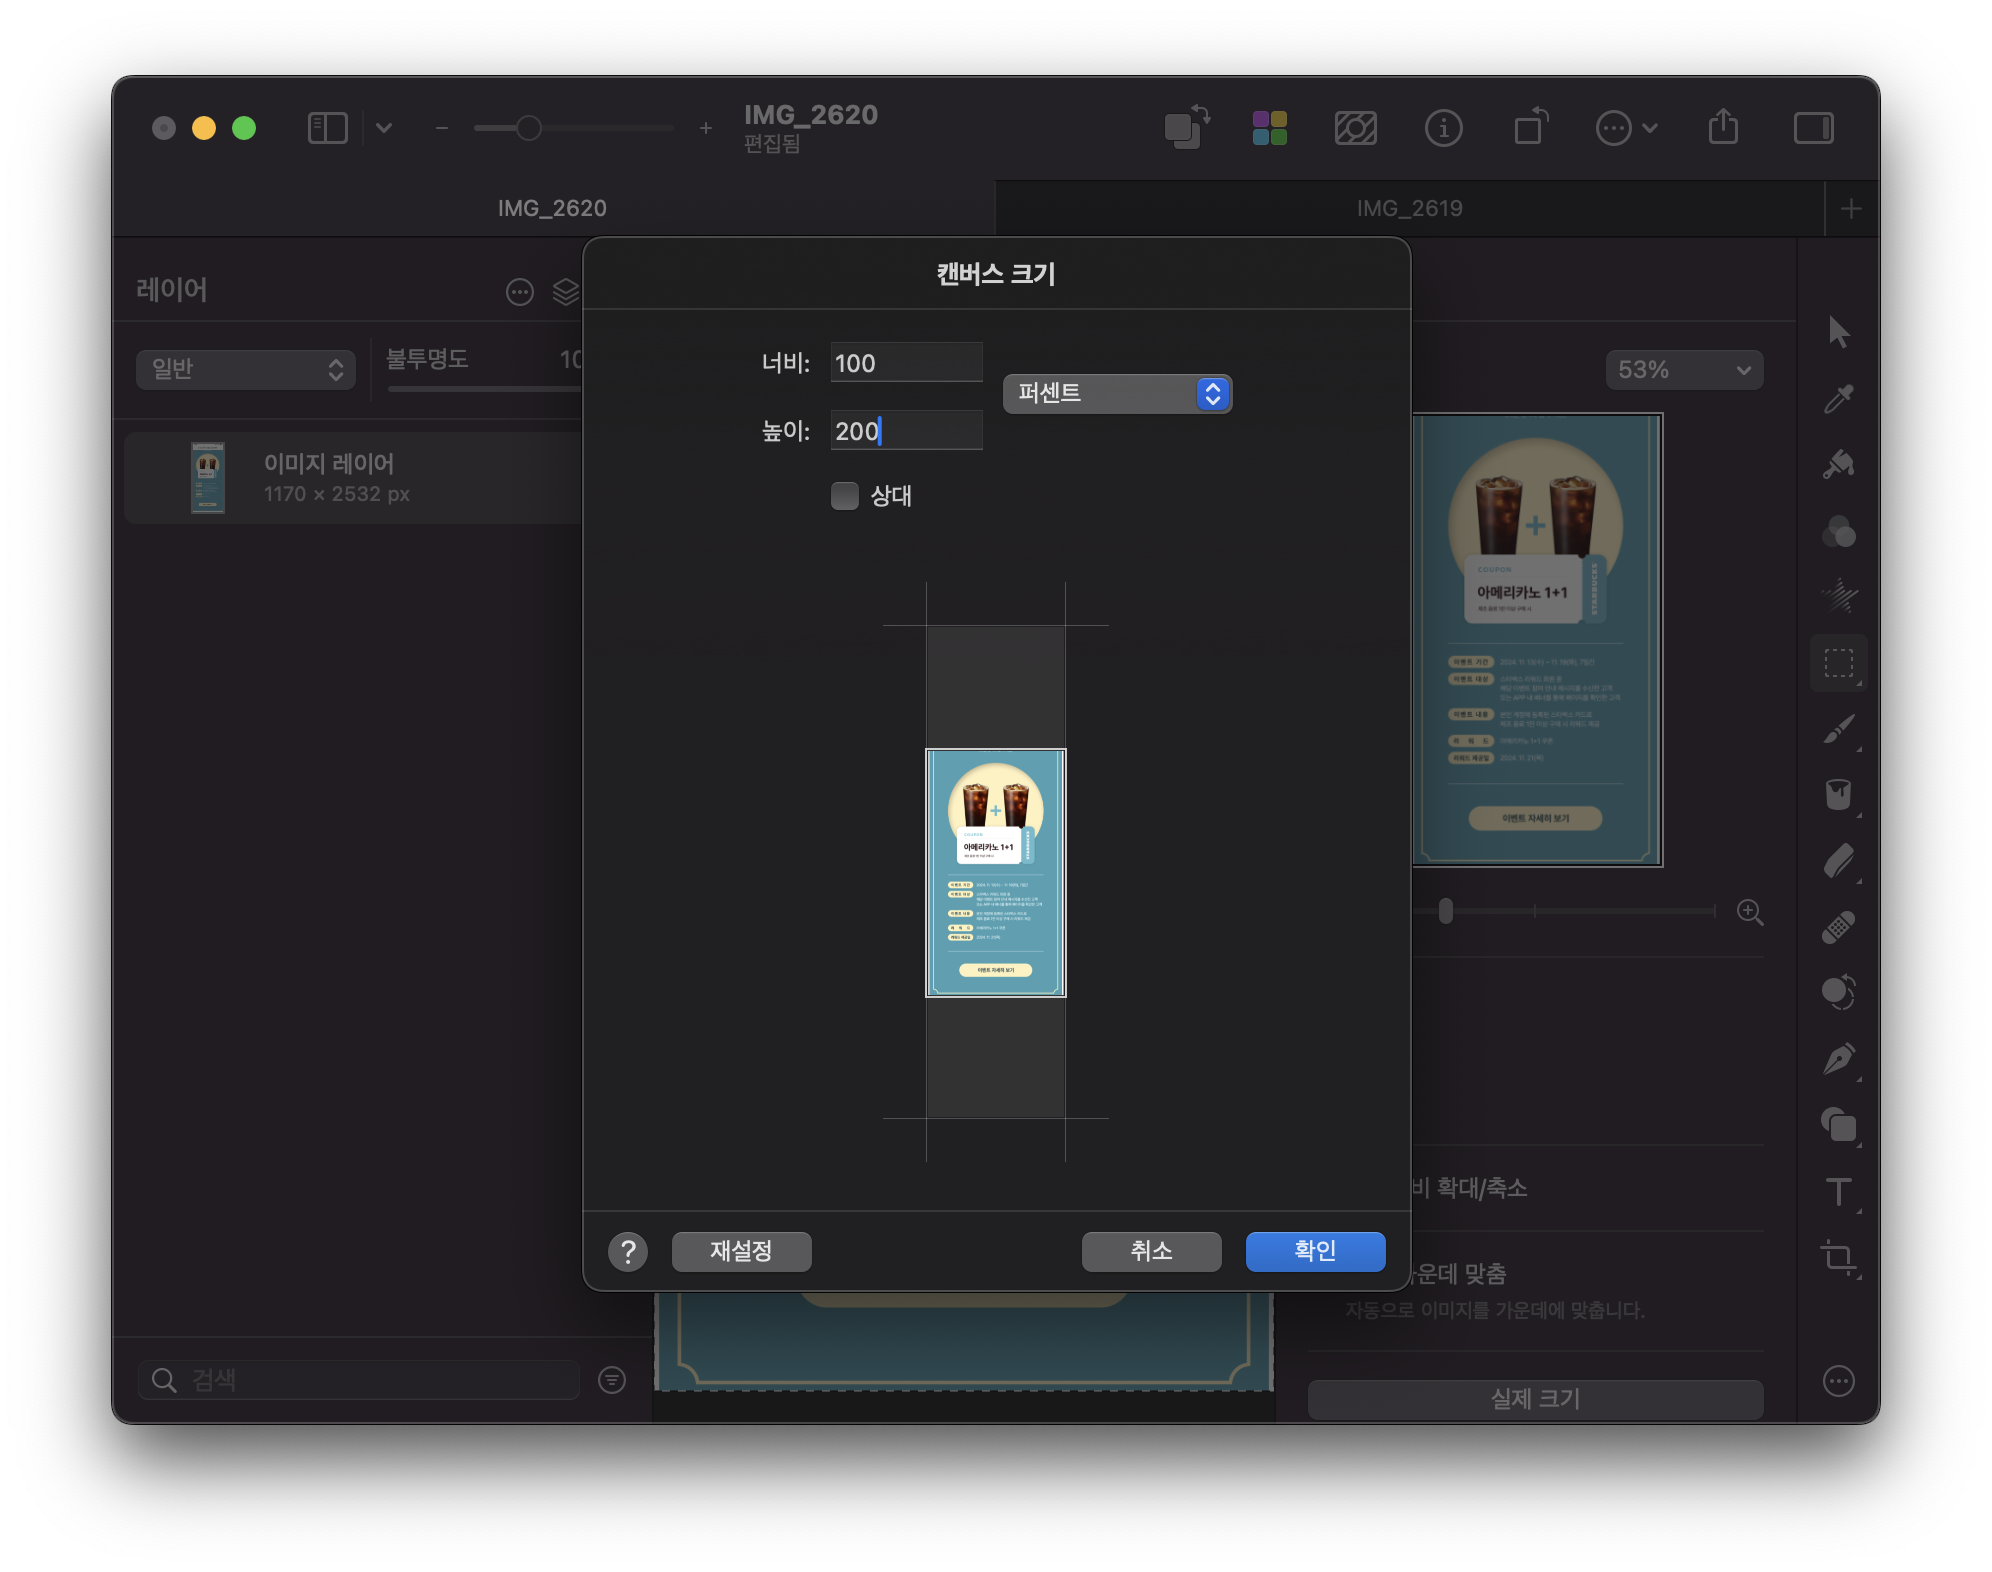Screen dimensions: 1992x1572
Task: Select the Arrange arrow tool
Action: tap(1838, 332)
